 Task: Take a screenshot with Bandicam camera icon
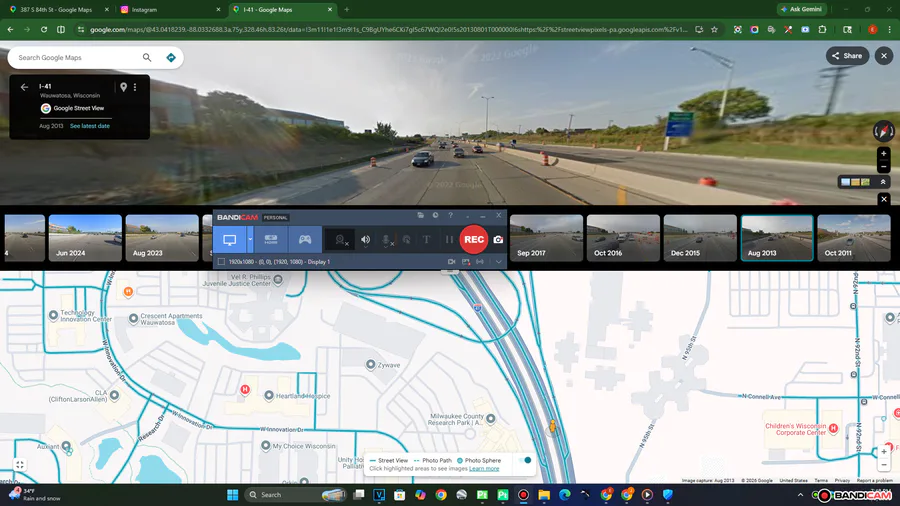coord(498,240)
